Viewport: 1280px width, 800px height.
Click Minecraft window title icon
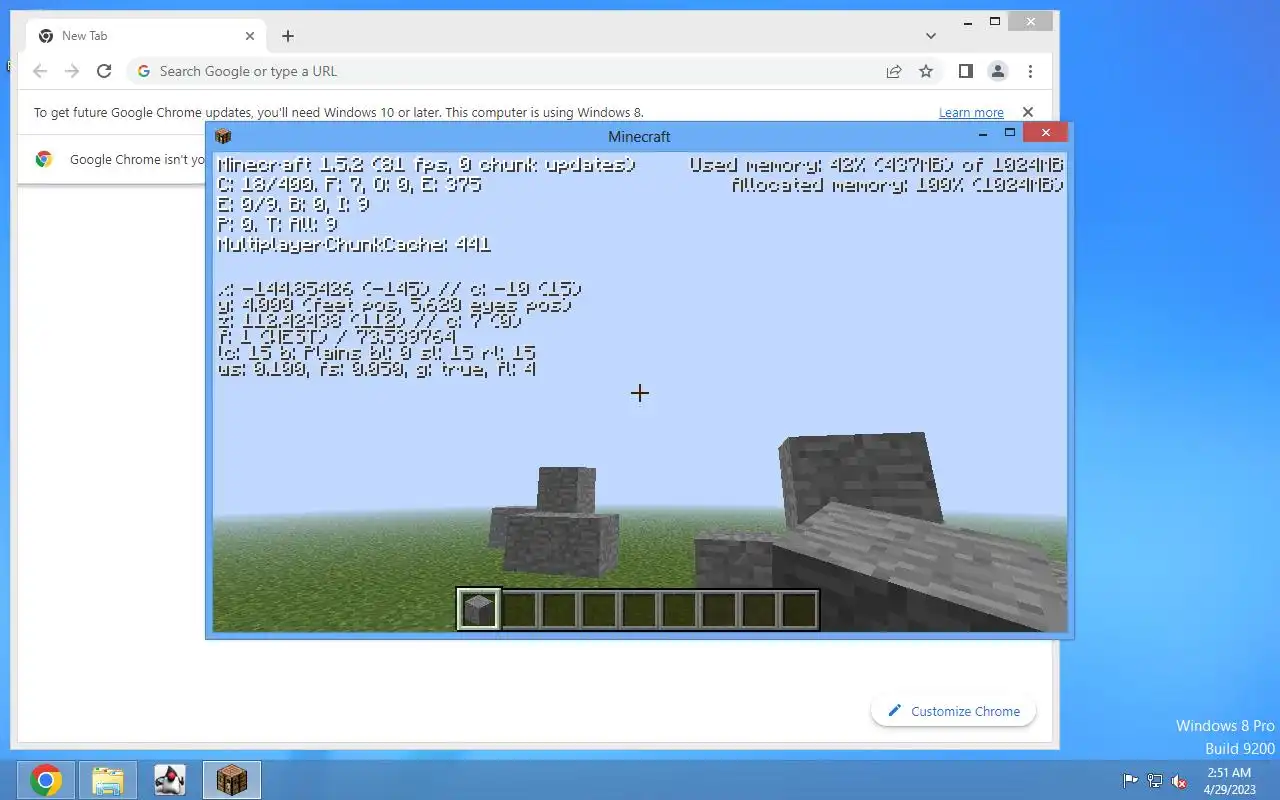(x=222, y=136)
